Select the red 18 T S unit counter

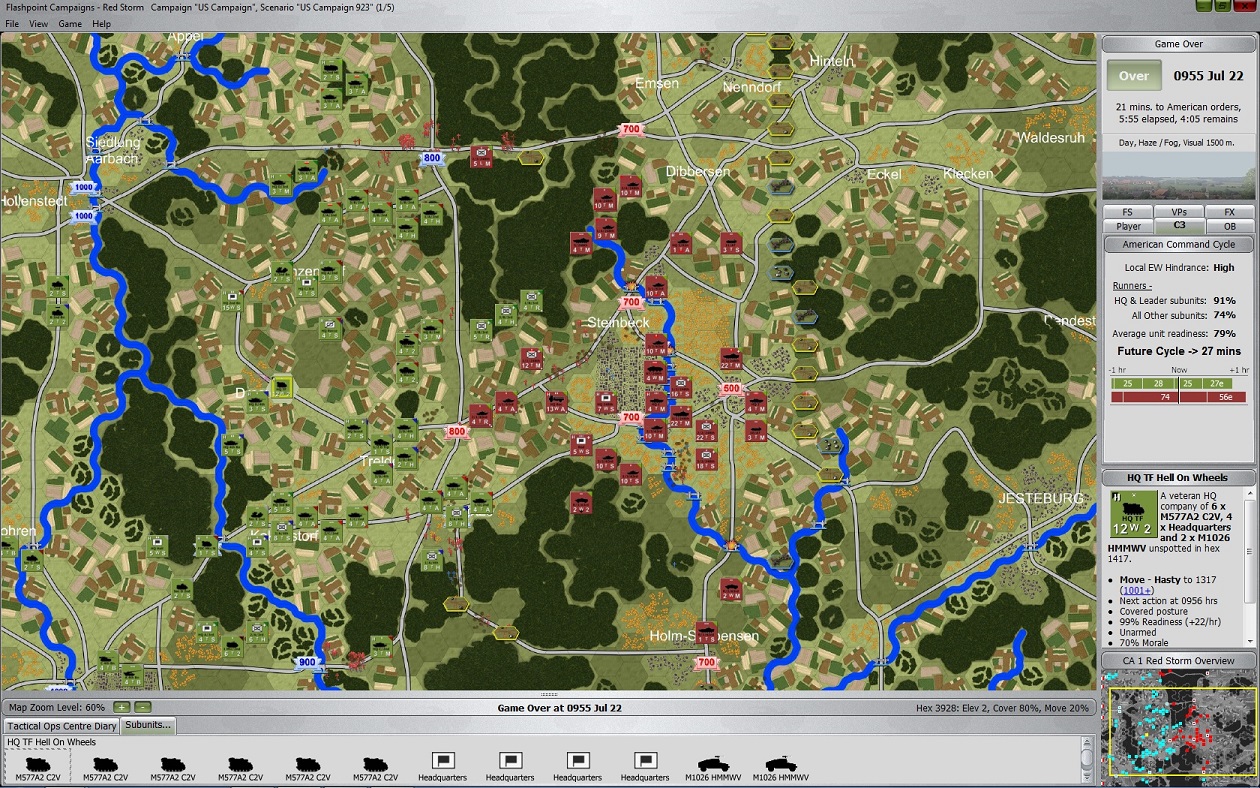coord(706,459)
